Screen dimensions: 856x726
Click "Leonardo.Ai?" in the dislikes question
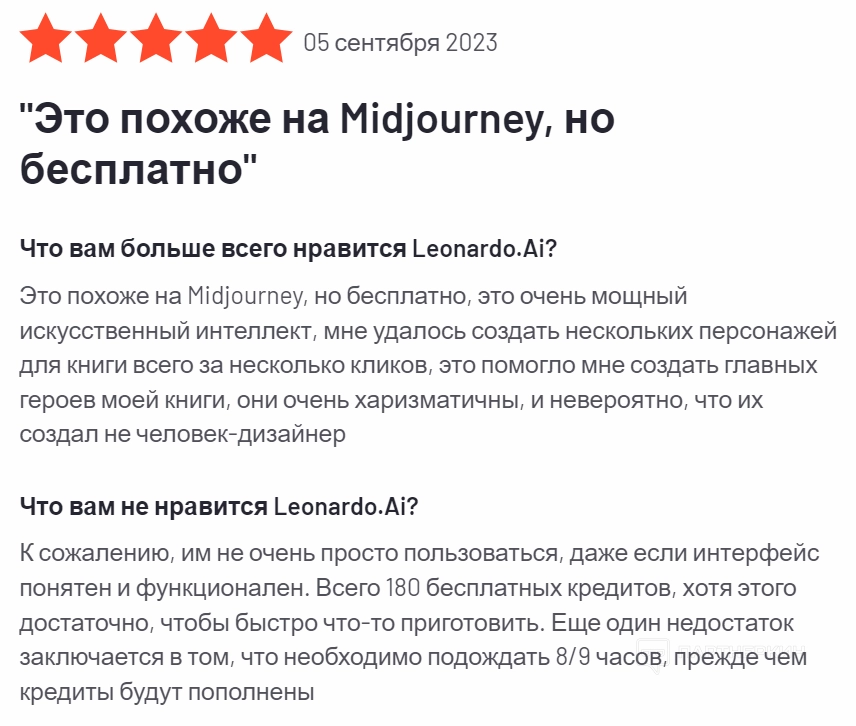pyautogui.click(x=345, y=506)
